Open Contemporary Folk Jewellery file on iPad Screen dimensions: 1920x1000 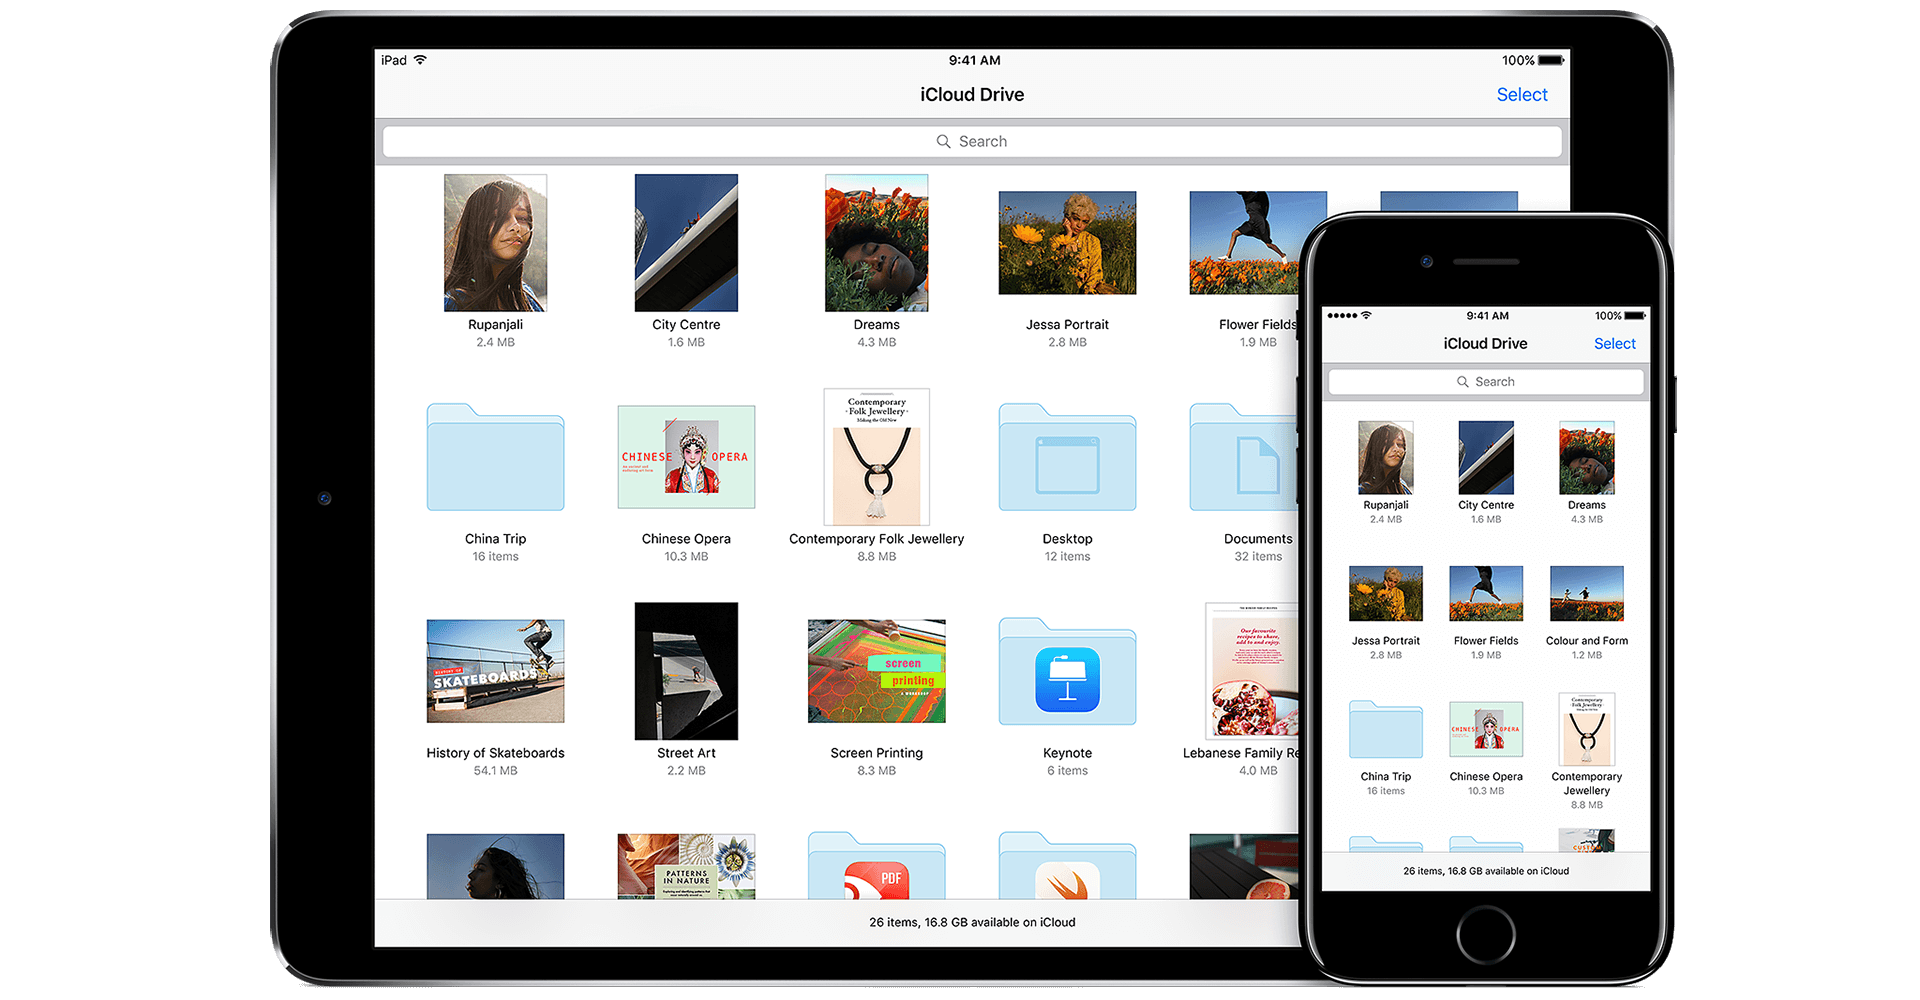pos(876,457)
